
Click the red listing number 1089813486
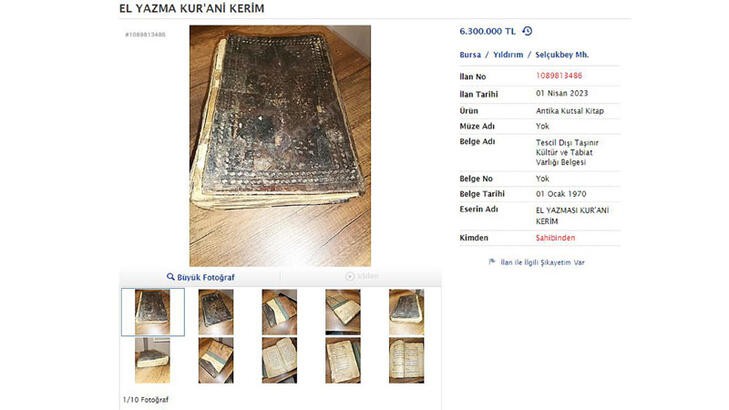(559, 75)
